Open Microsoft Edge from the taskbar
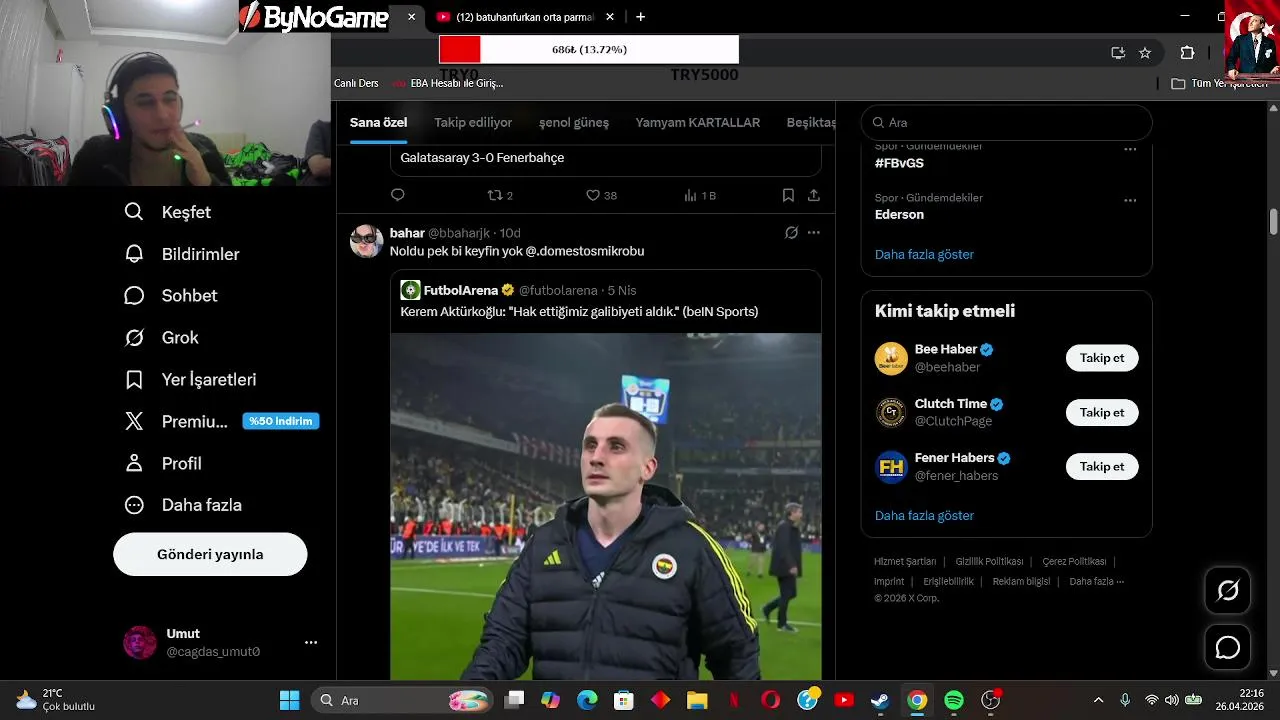Image resolution: width=1280 pixels, height=720 pixels. (587, 700)
